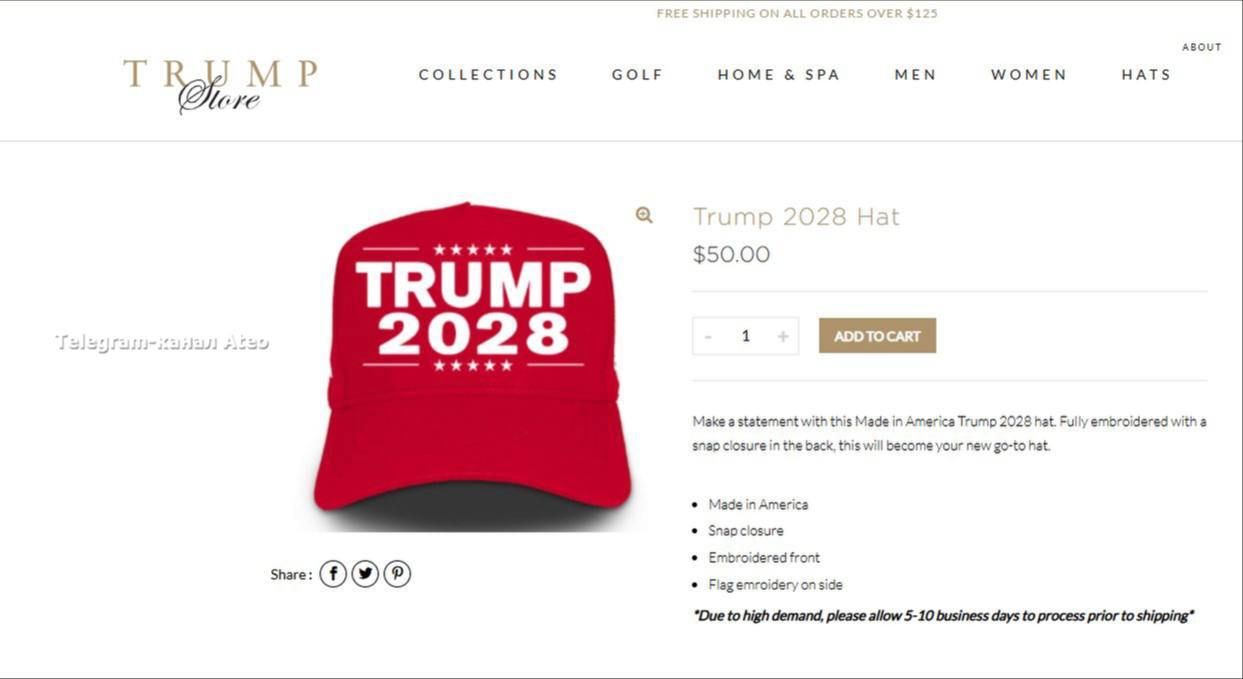
Task: Open the Collections menu
Action: tap(488, 75)
